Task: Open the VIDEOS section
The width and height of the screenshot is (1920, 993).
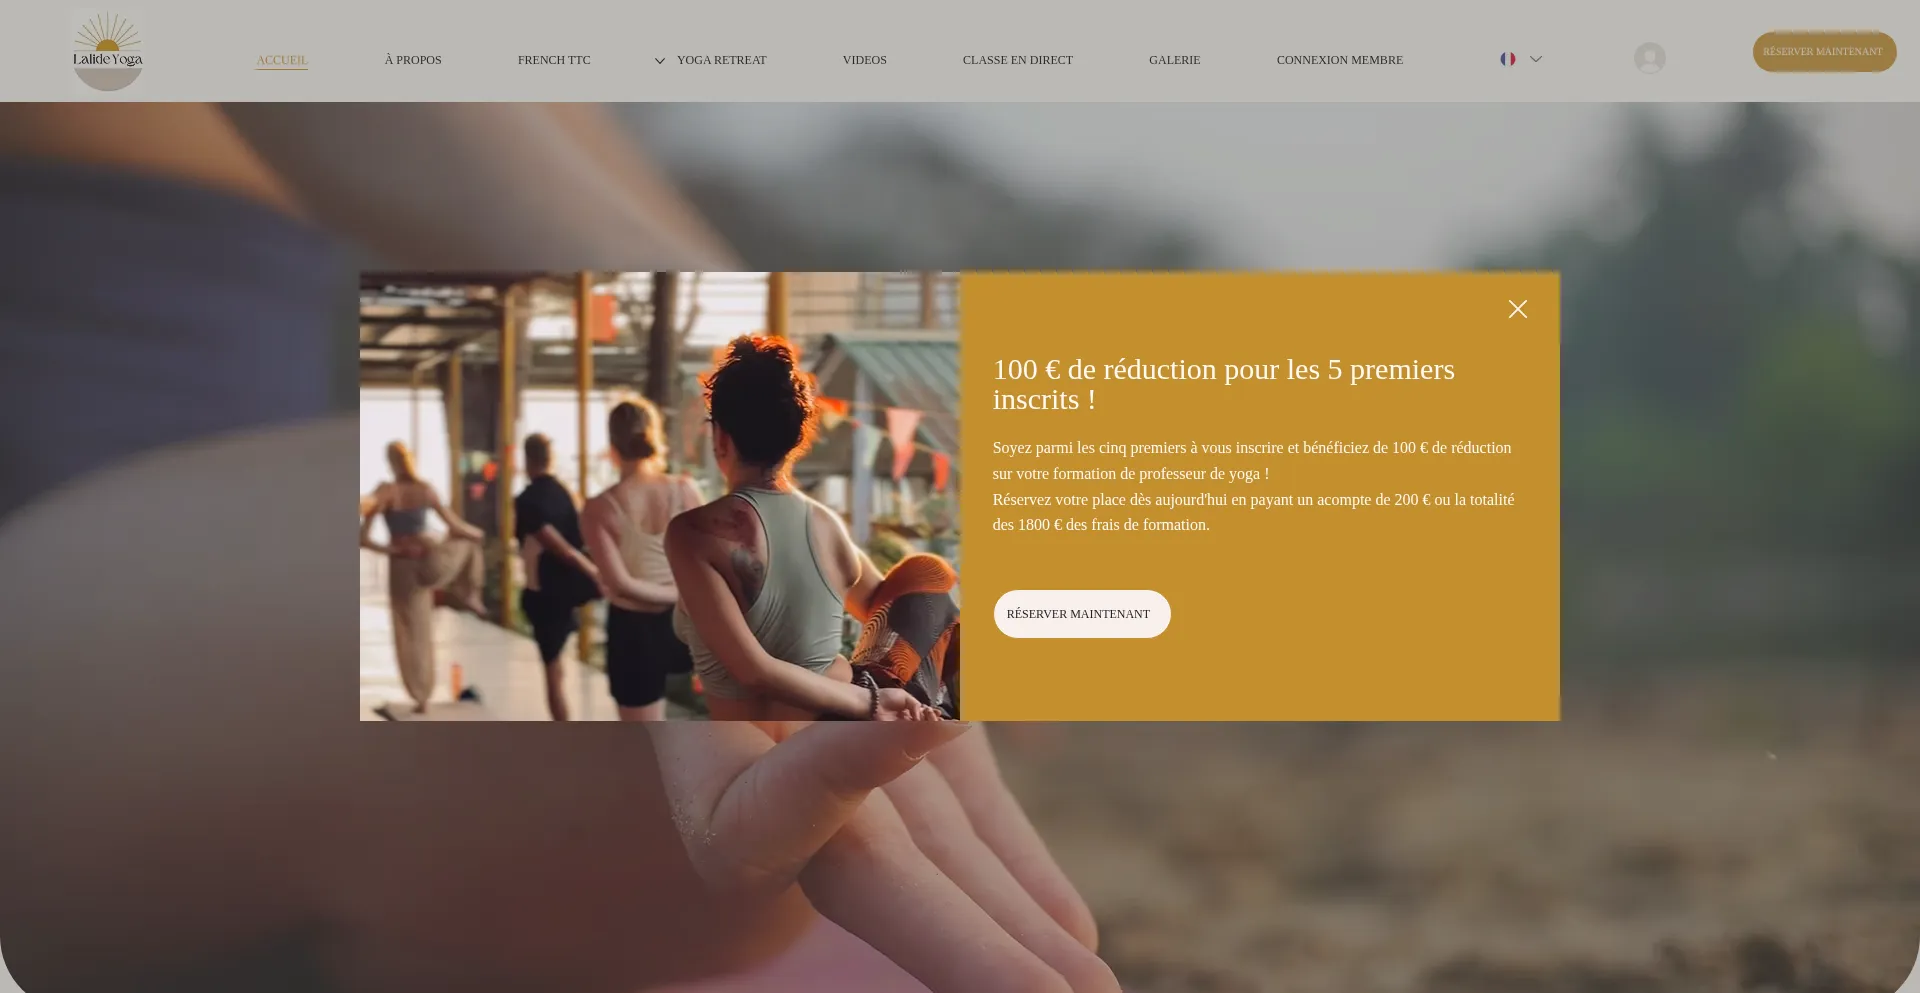Action: [865, 60]
